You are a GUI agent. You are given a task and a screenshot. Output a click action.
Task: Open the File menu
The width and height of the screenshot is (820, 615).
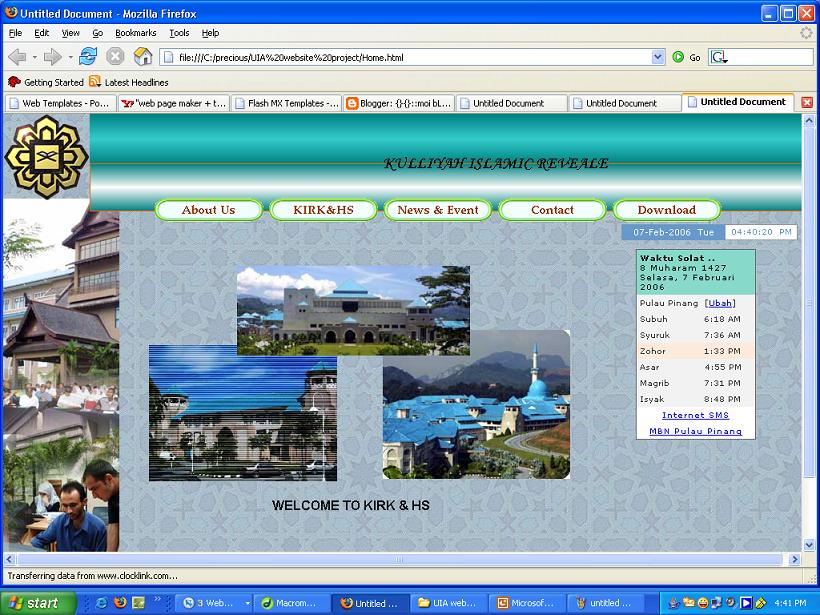click(15, 33)
